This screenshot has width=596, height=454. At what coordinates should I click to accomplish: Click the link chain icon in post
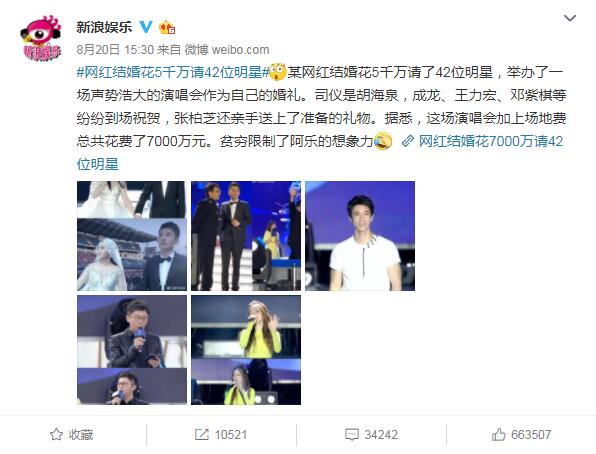tap(407, 141)
